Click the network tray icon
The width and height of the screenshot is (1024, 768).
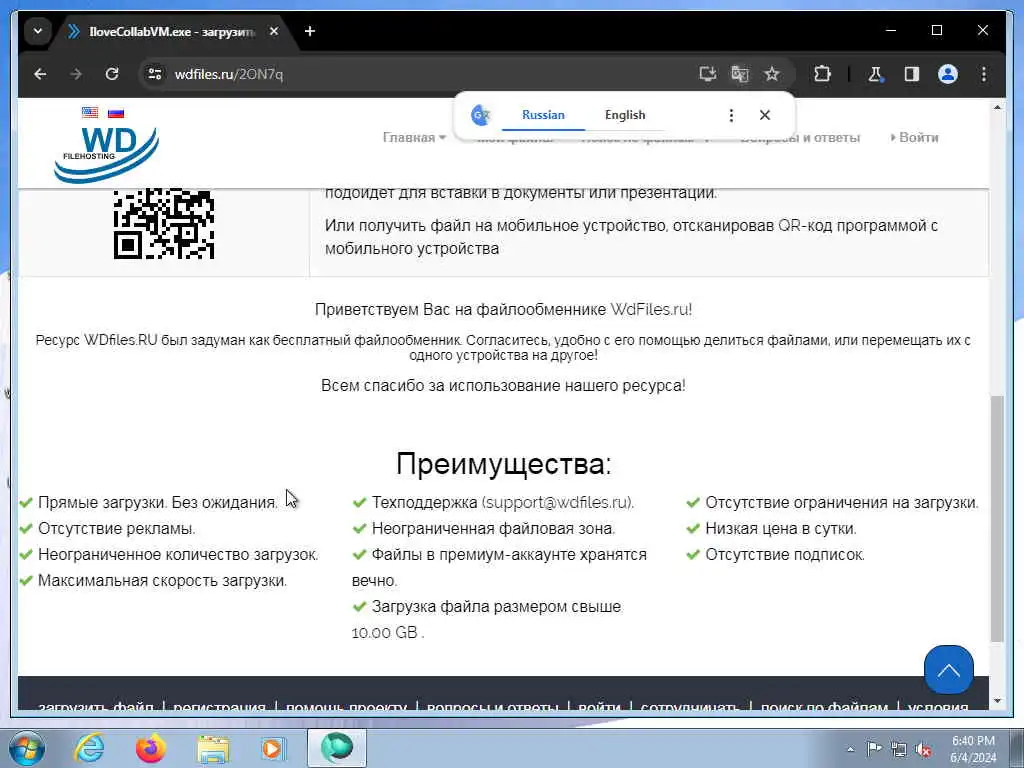899,750
